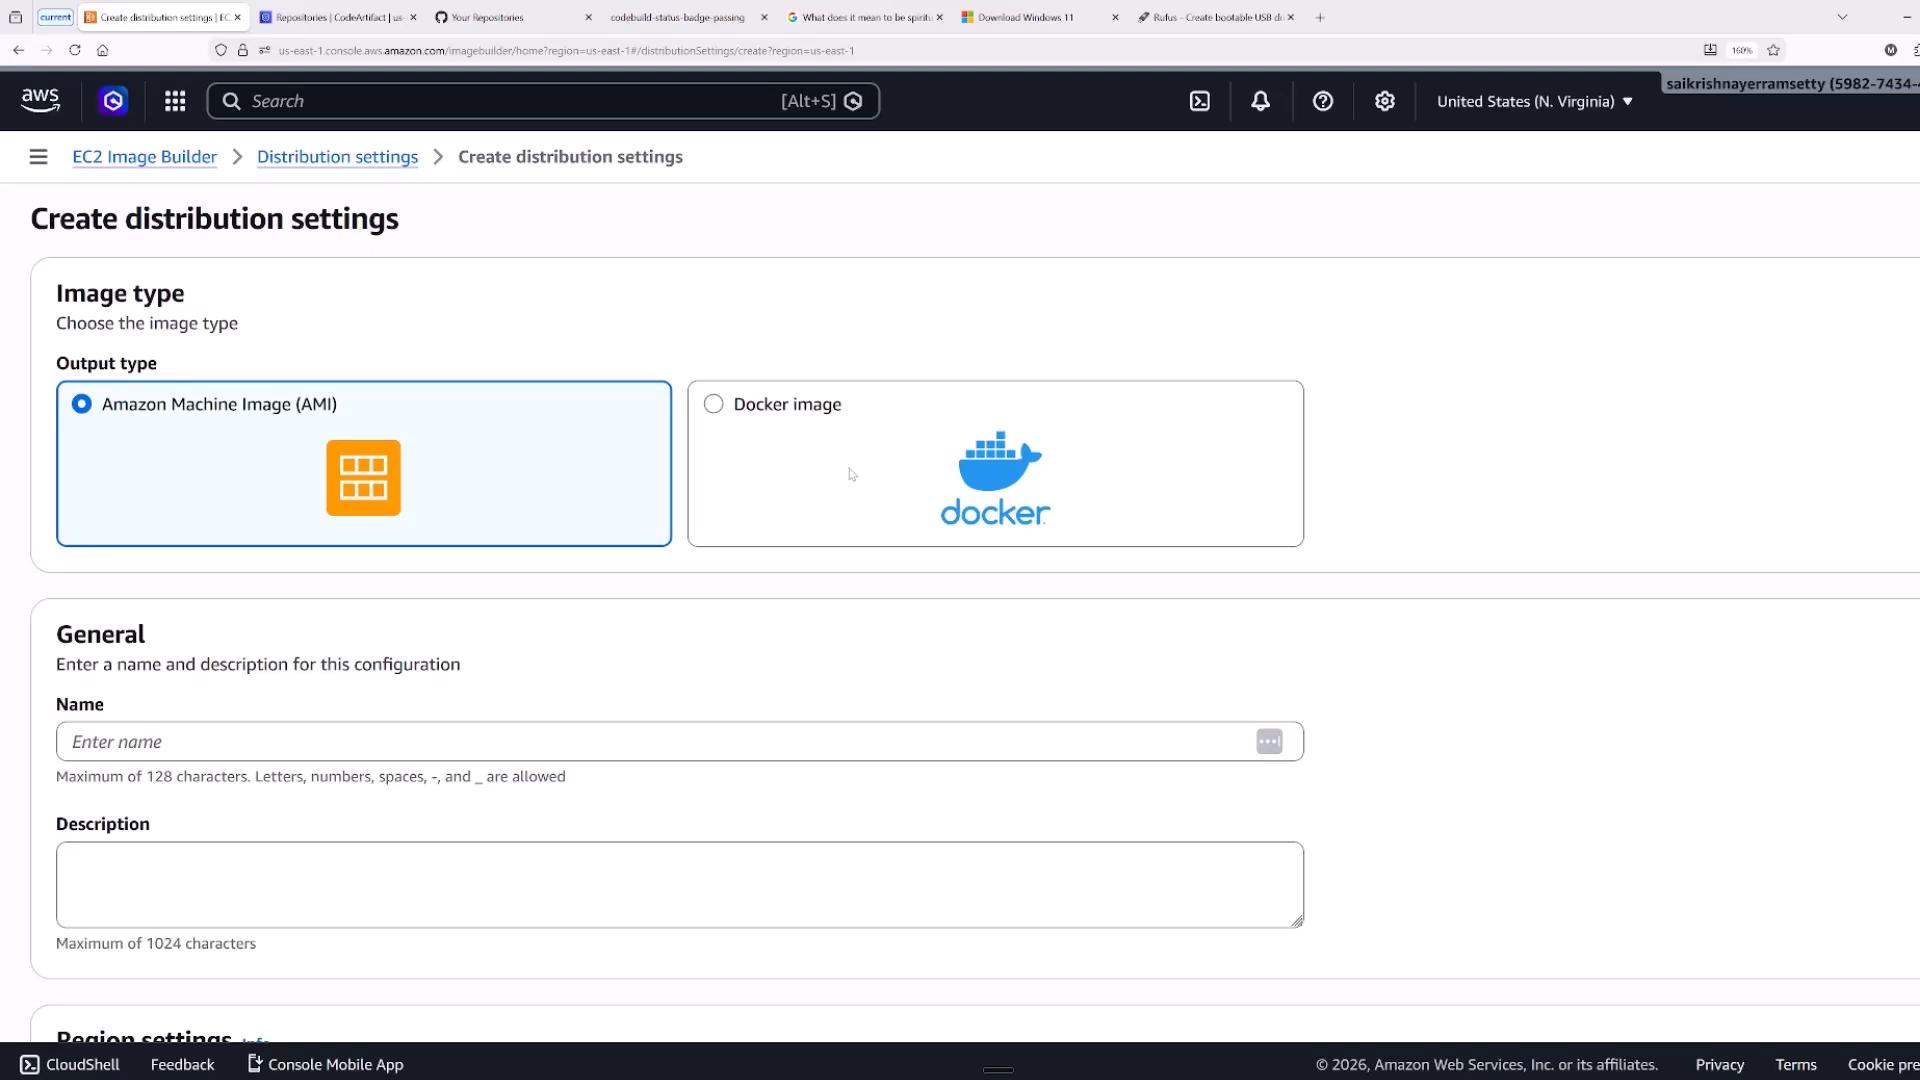Focus the Name input field
The height and width of the screenshot is (1080, 1920).
click(680, 742)
